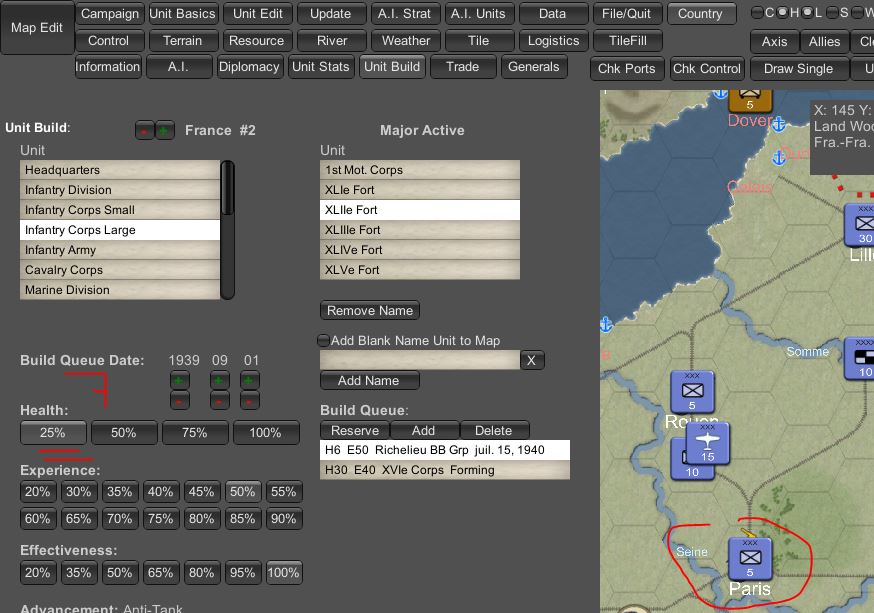Click the Map Edit button
The image size is (874, 613).
[37, 28]
